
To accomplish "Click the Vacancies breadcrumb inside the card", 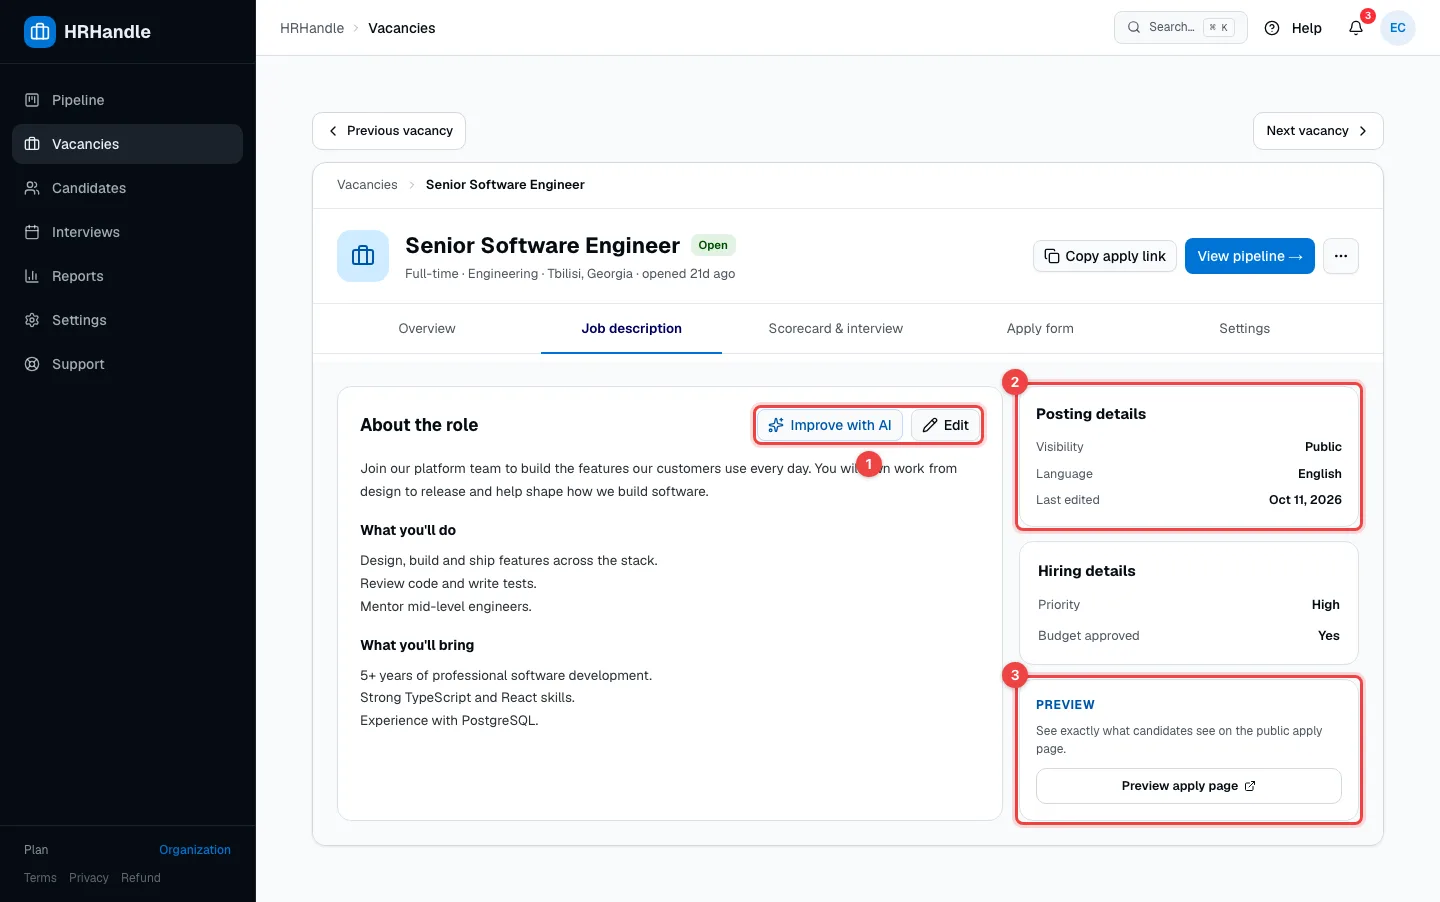I will [367, 185].
